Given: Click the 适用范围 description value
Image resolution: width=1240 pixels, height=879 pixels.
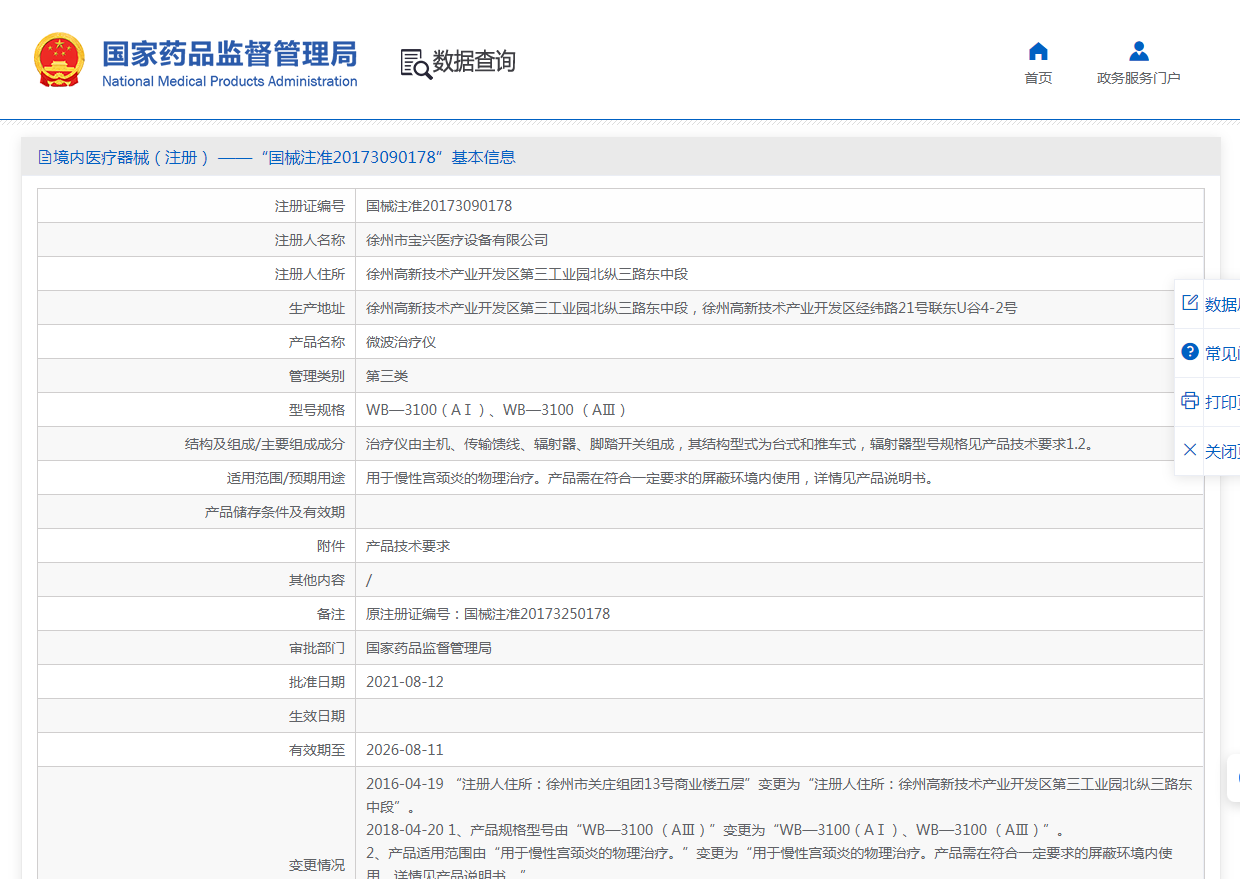Looking at the screenshot, I should click(651, 478).
